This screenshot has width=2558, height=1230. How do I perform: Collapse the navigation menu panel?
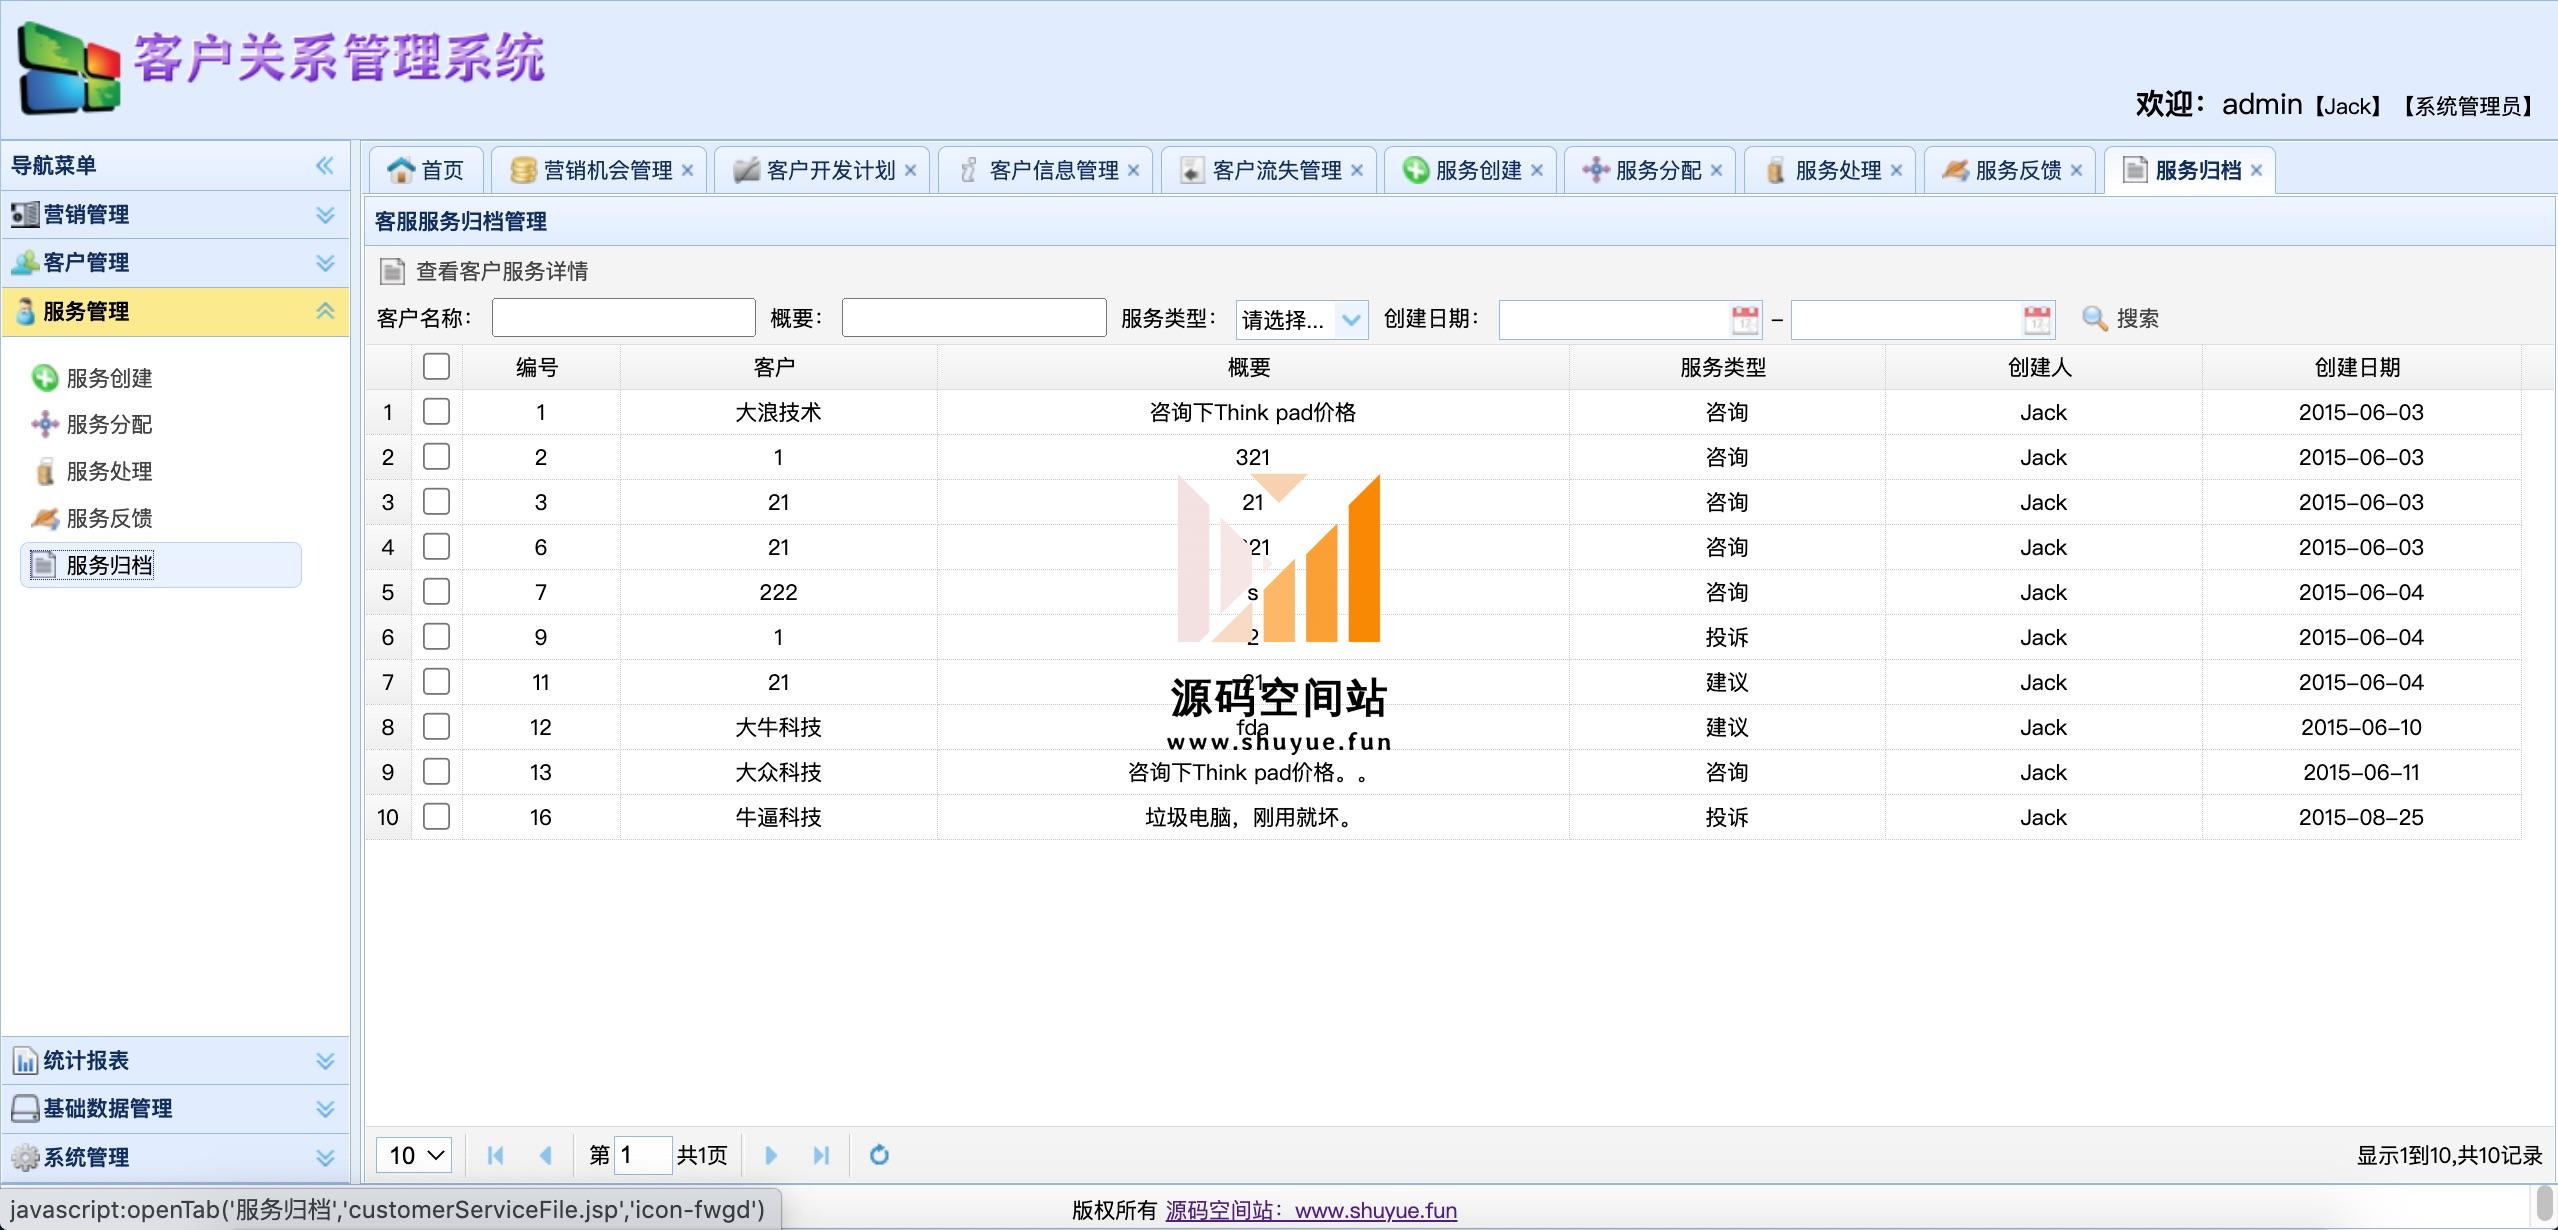pyautogui.click(x=325, y=165)
